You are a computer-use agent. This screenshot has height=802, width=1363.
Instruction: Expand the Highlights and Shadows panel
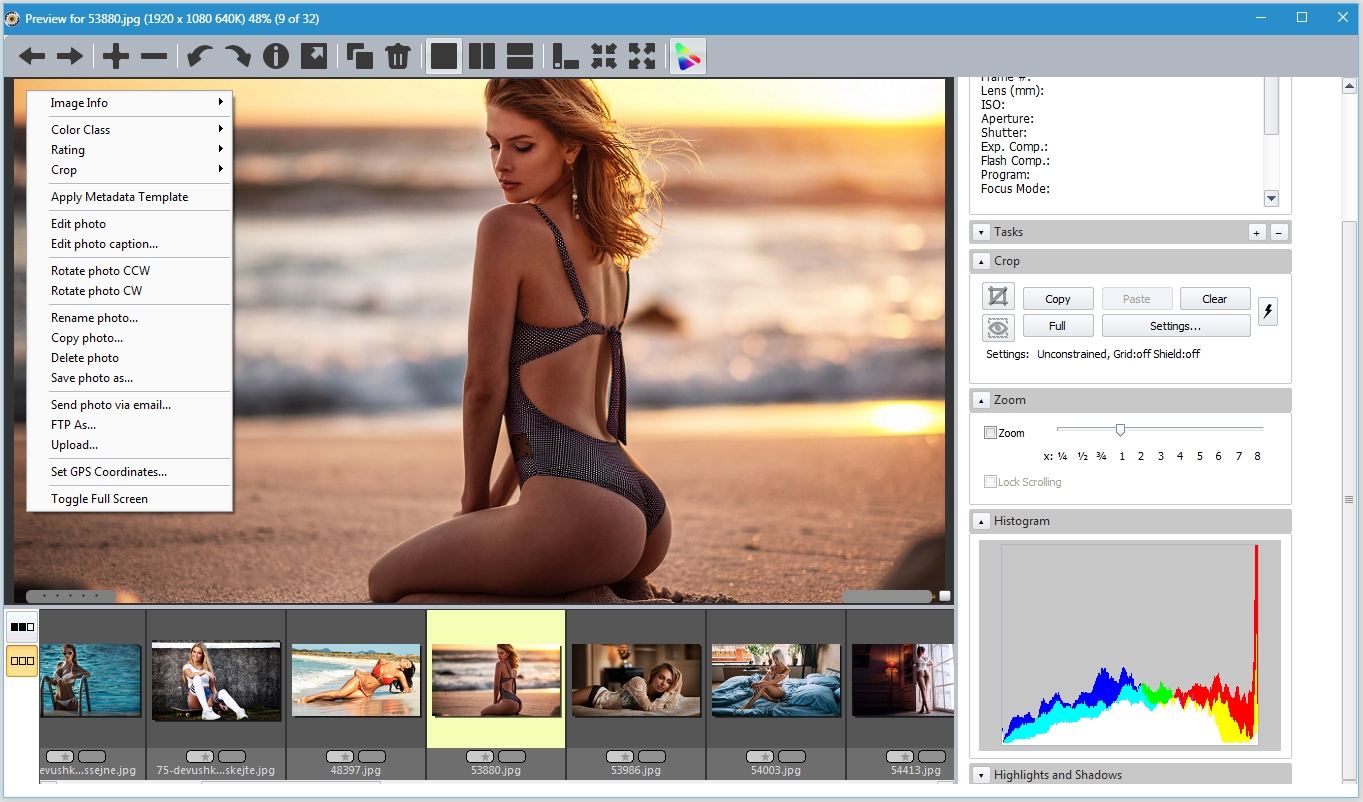point(981,775)
